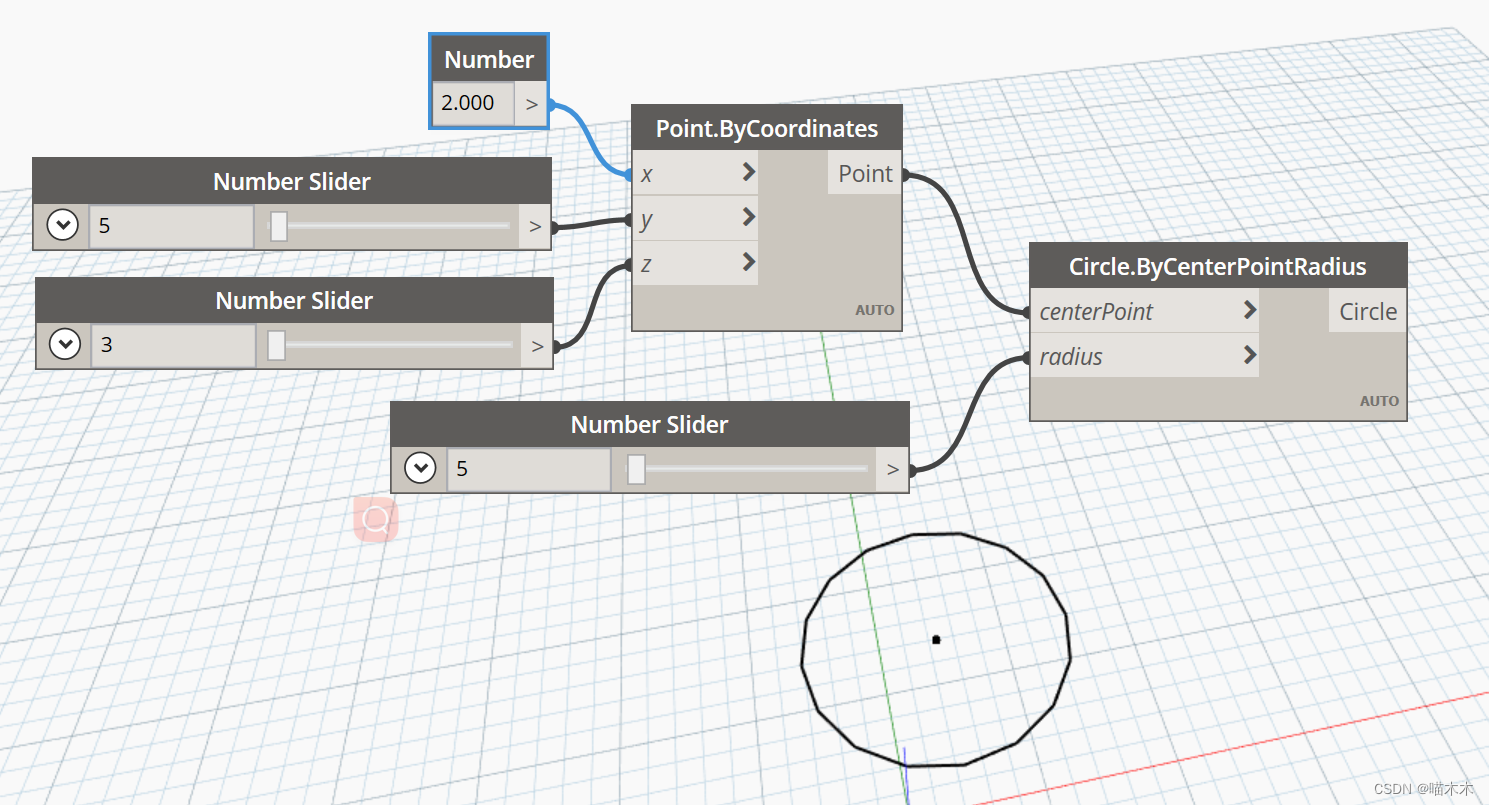Click AUTO lacing label on Circle.ByCenterPointRadius
The height and width of the screenshot is (805, 1489).
click(1379, 400)
